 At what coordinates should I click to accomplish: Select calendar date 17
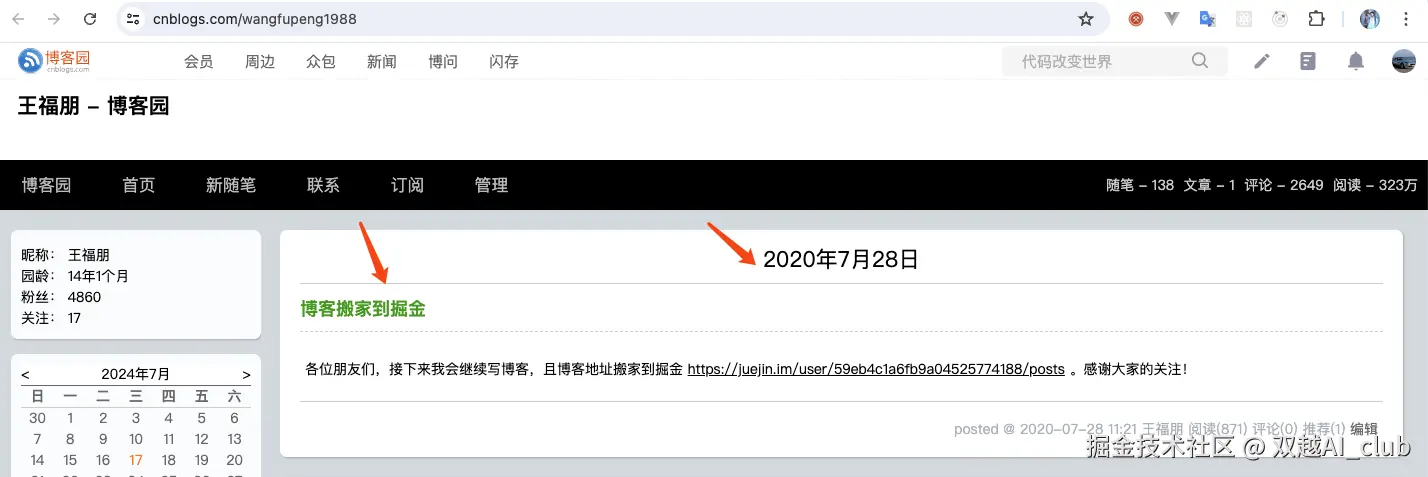pos(136,460)
